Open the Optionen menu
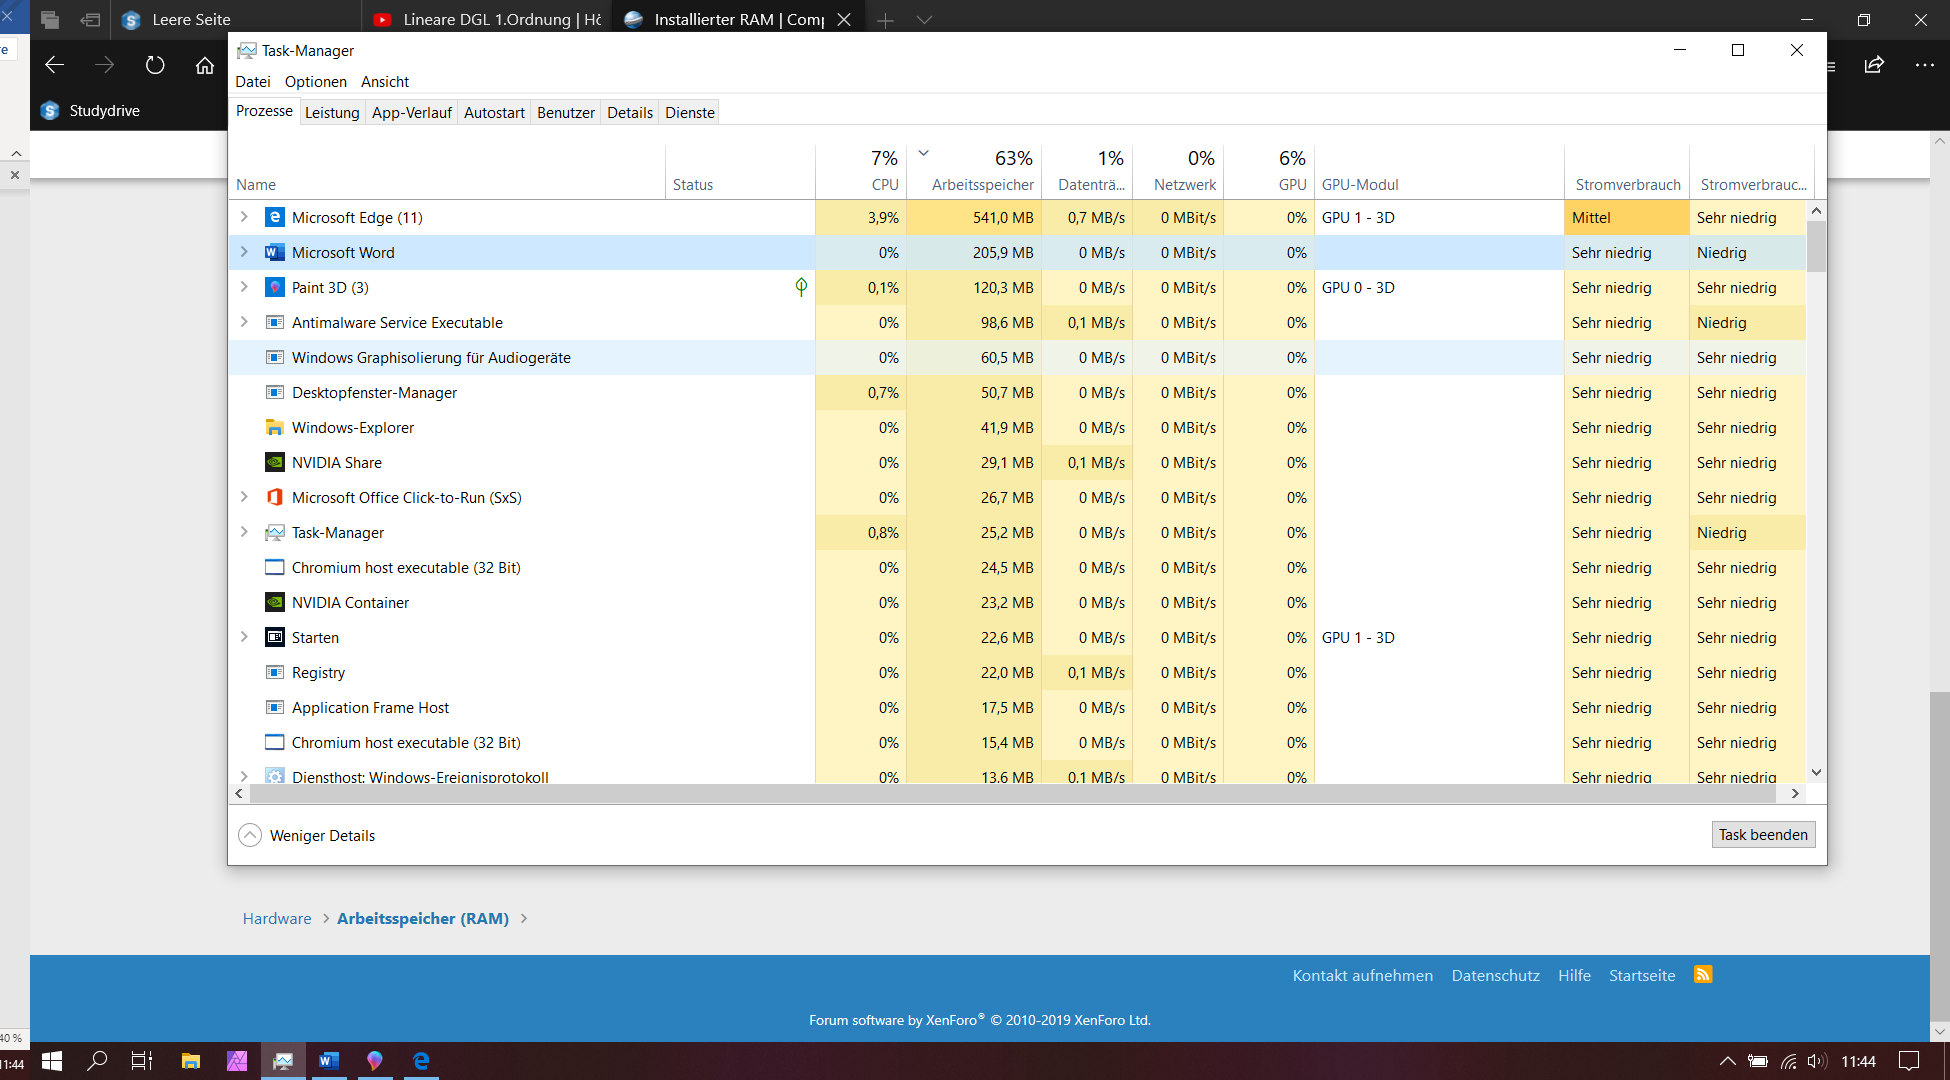Viewport: 1950px width, 1080px height. [316, 82]
